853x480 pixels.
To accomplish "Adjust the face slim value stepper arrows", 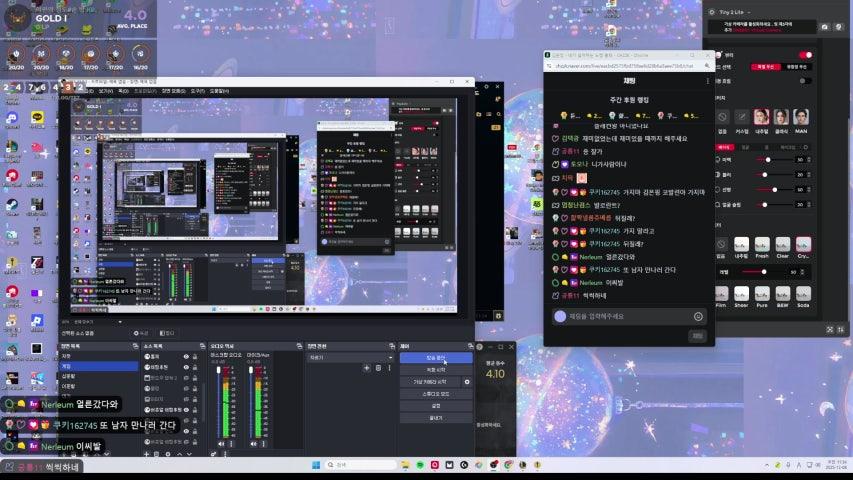I will [x=809, y=205].
